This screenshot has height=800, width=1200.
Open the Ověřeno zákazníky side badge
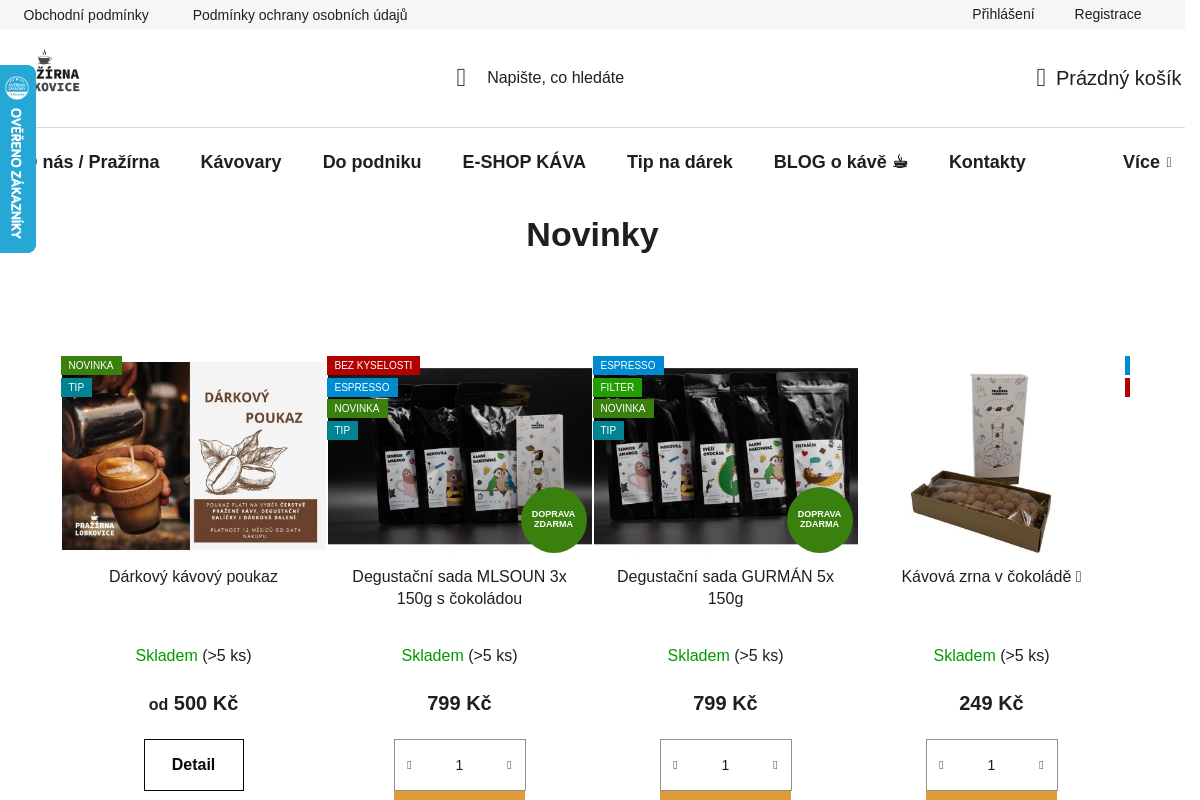tap(17, 159)
